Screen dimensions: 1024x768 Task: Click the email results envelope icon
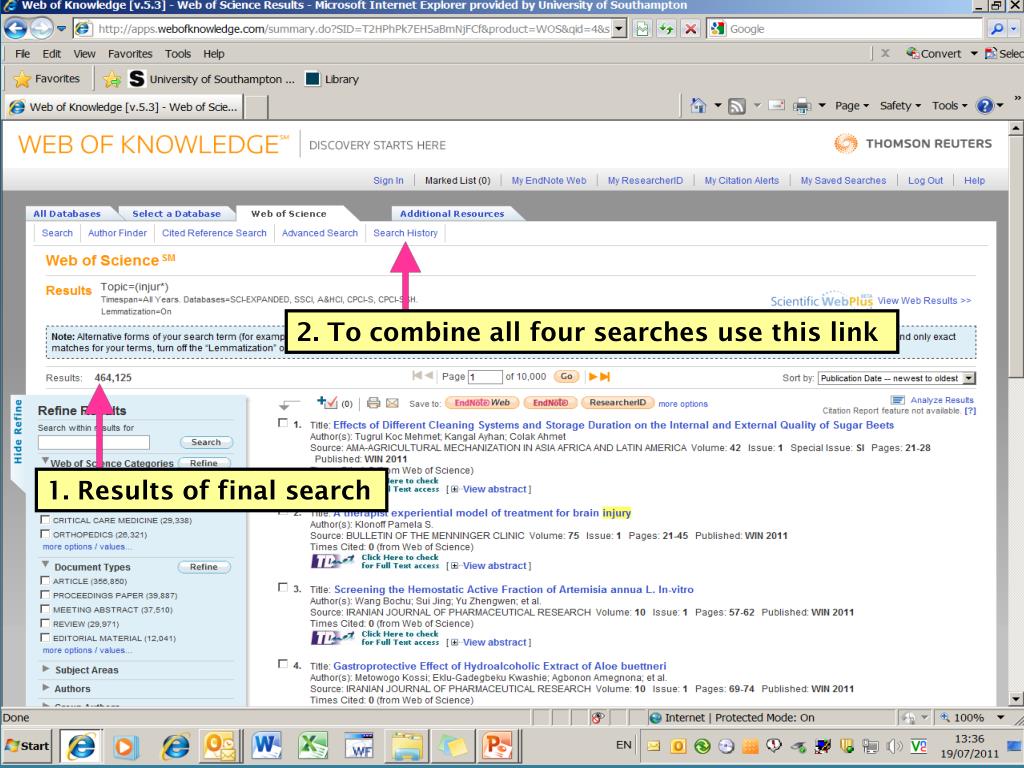(x=392, y=403)
